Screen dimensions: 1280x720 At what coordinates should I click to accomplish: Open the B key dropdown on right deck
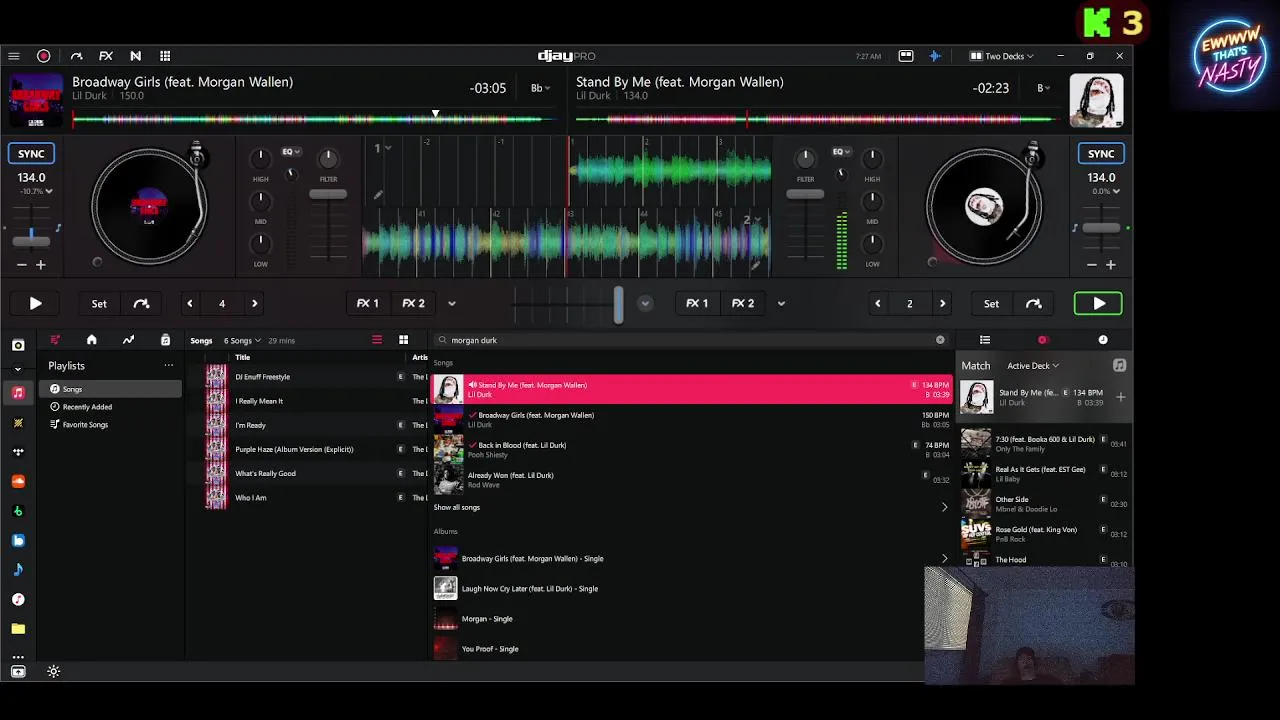tap(1044, 88)
